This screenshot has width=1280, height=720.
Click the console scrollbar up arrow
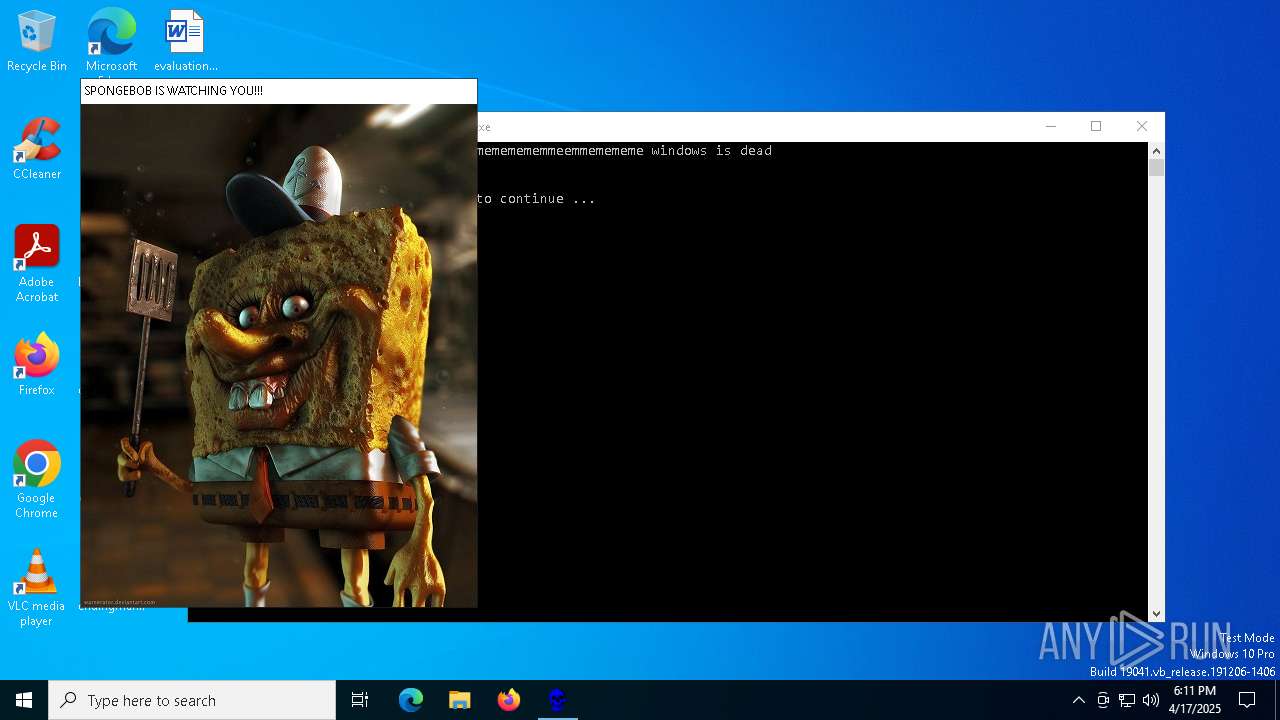point(1156,151)
